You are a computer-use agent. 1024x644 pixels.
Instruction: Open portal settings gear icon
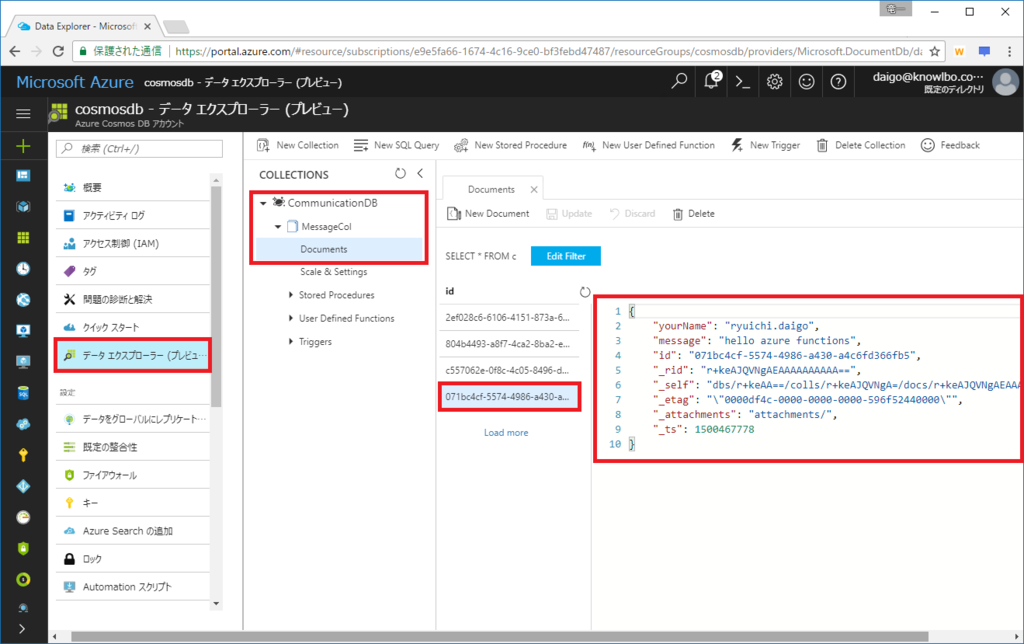775,82
